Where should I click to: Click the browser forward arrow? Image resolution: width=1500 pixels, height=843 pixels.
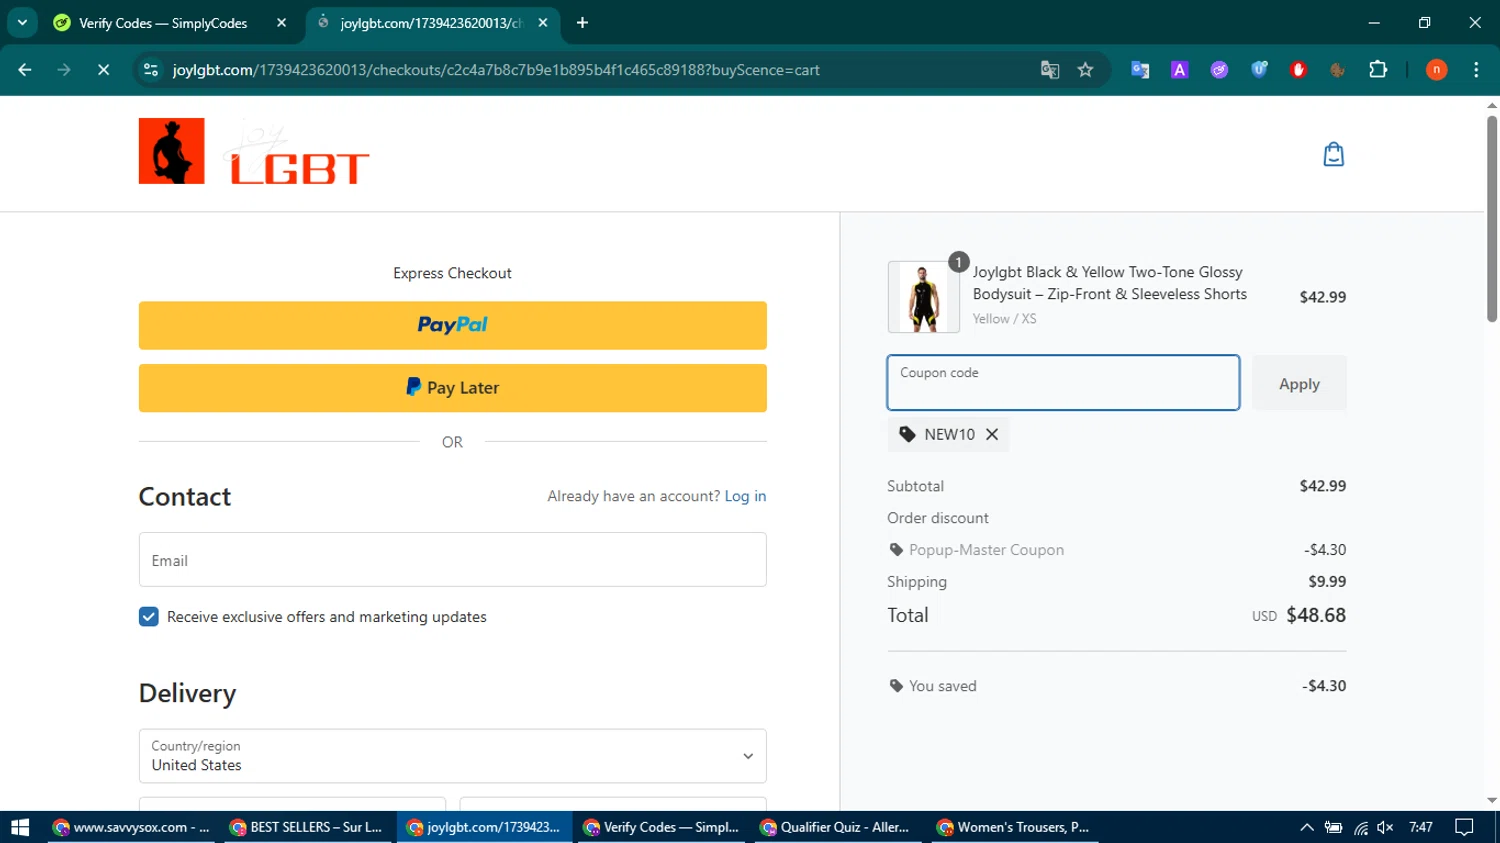pyautogui.click(x=64, y=70)
